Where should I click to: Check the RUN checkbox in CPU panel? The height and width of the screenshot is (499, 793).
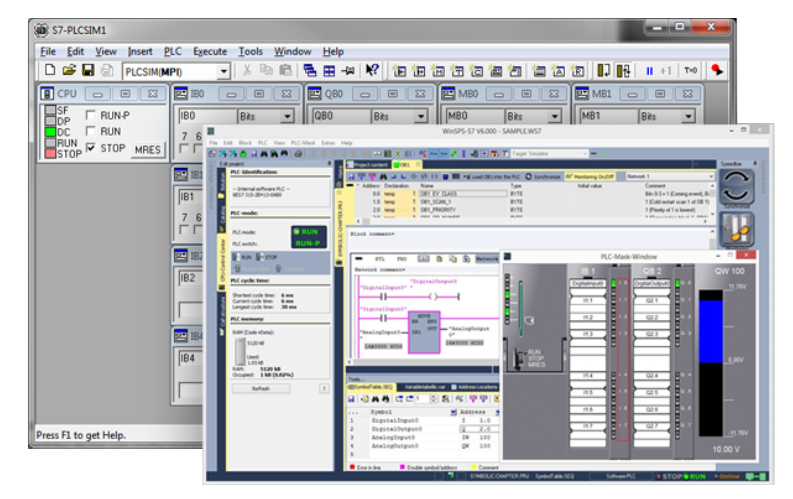point(91,131)
